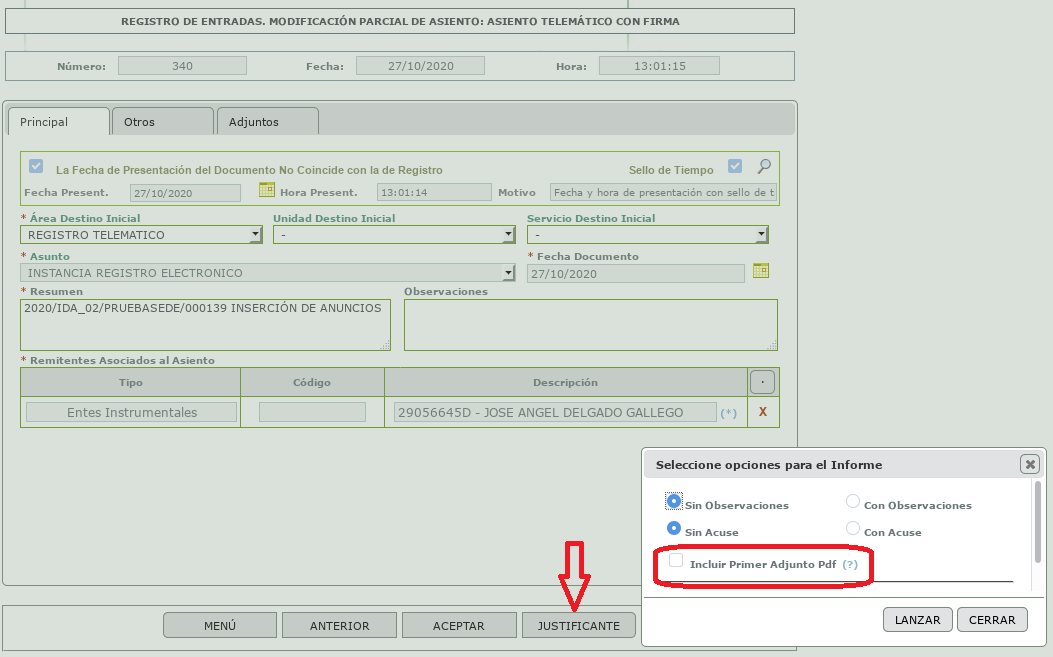Expand the Área Destino Inicial dropdown

point(255,234)
